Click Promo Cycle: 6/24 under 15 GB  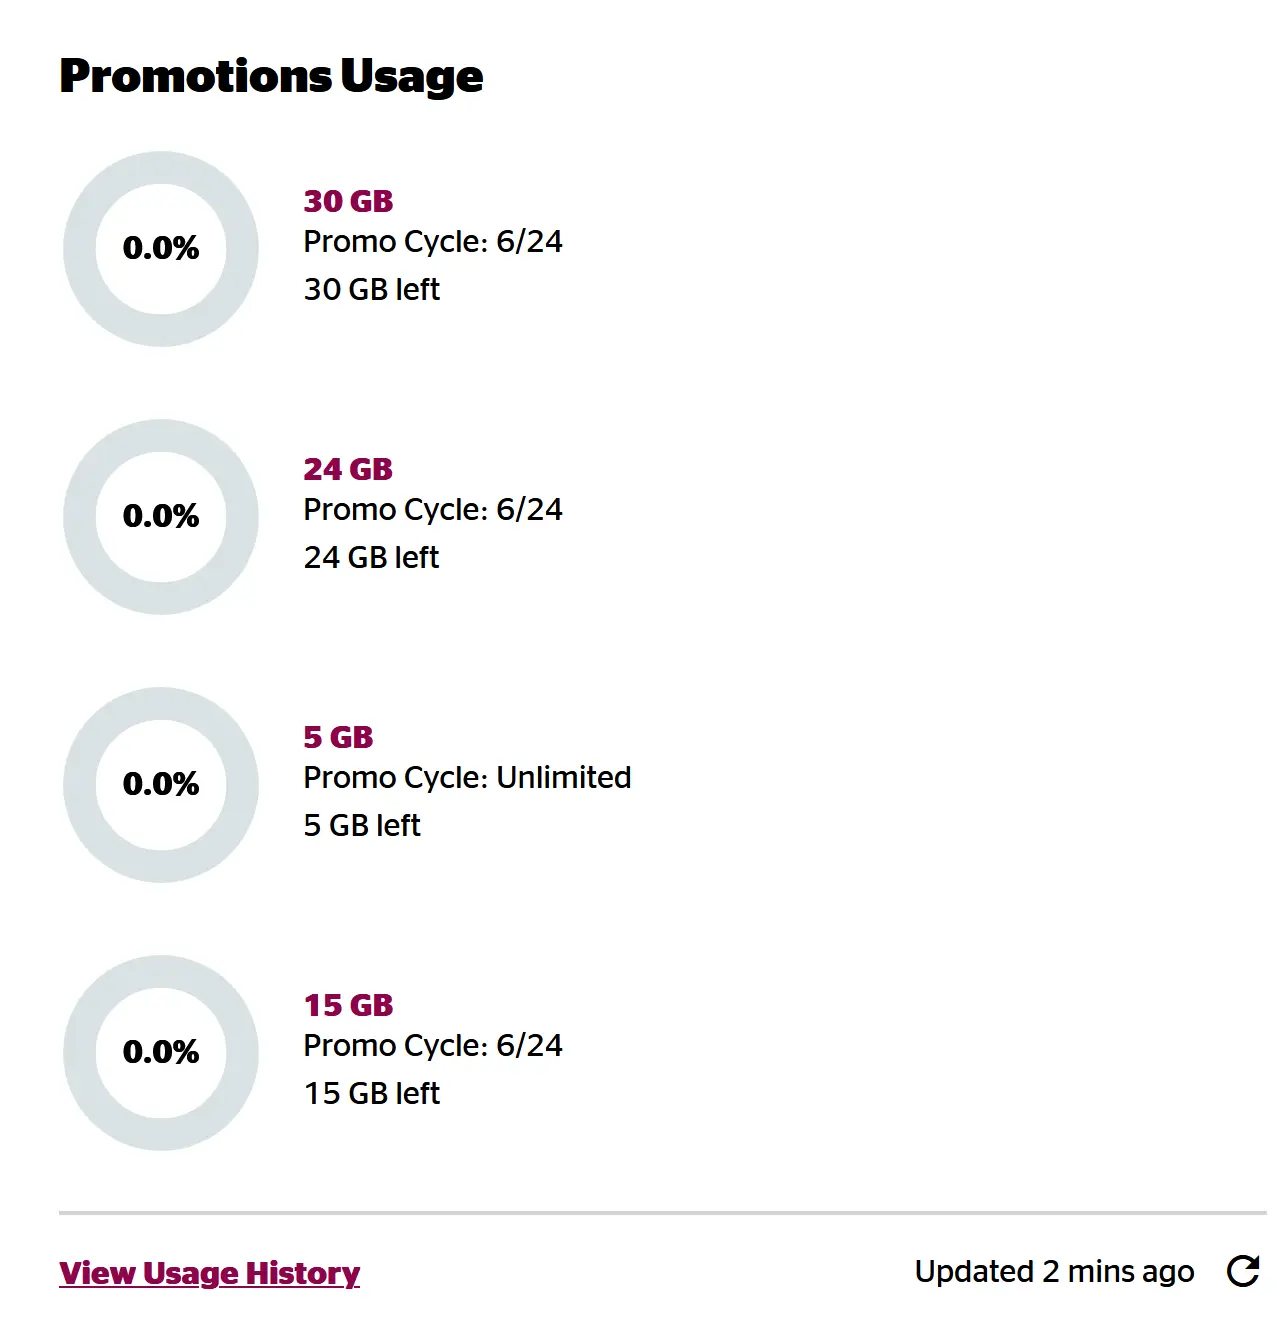(x=433, y=1045)
